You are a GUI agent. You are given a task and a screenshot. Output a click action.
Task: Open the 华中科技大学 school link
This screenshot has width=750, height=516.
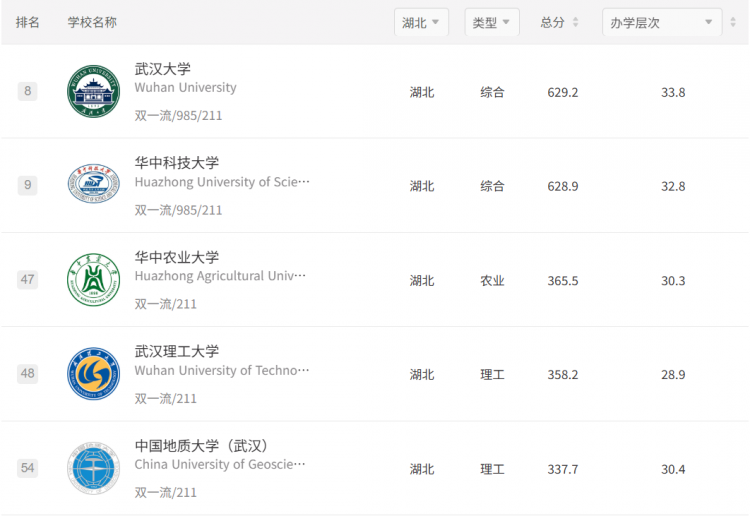(x=176, y=163)
